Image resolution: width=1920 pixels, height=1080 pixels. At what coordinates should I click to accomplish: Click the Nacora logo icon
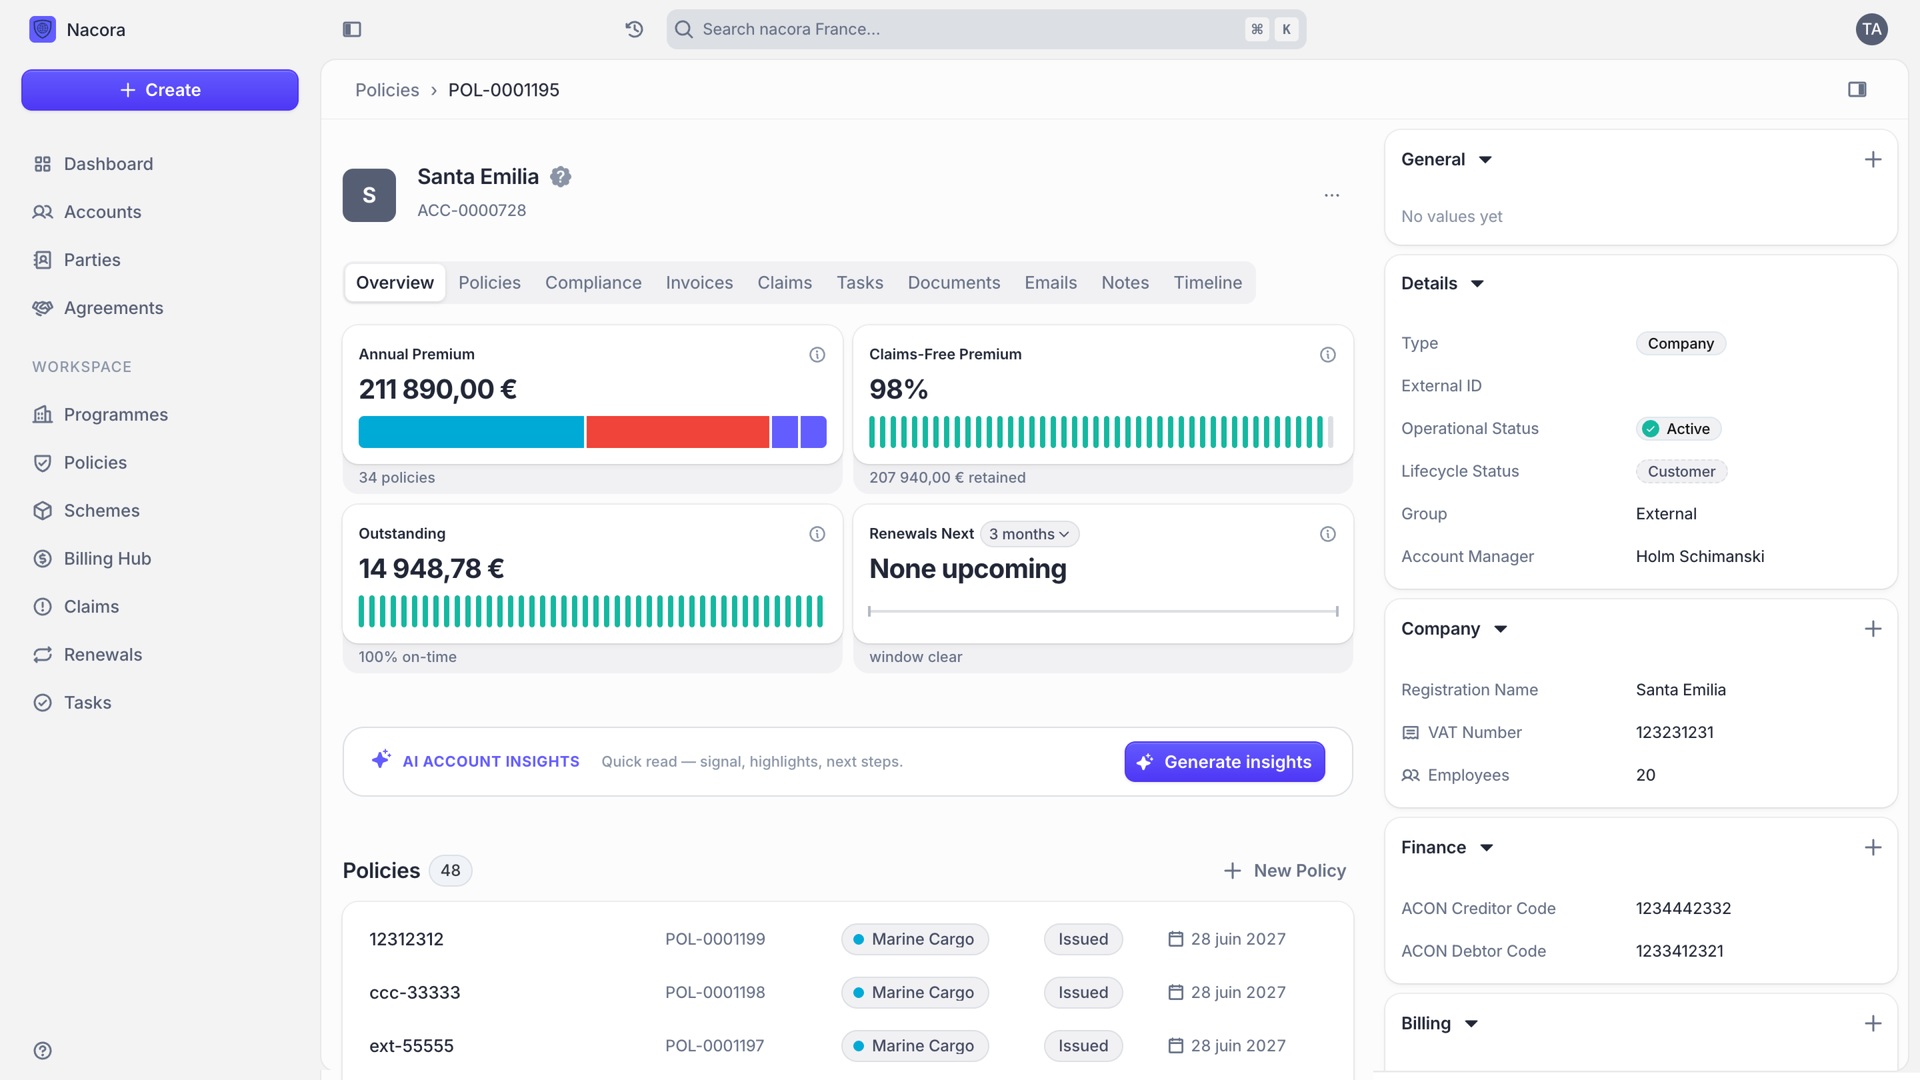(43, 29)
